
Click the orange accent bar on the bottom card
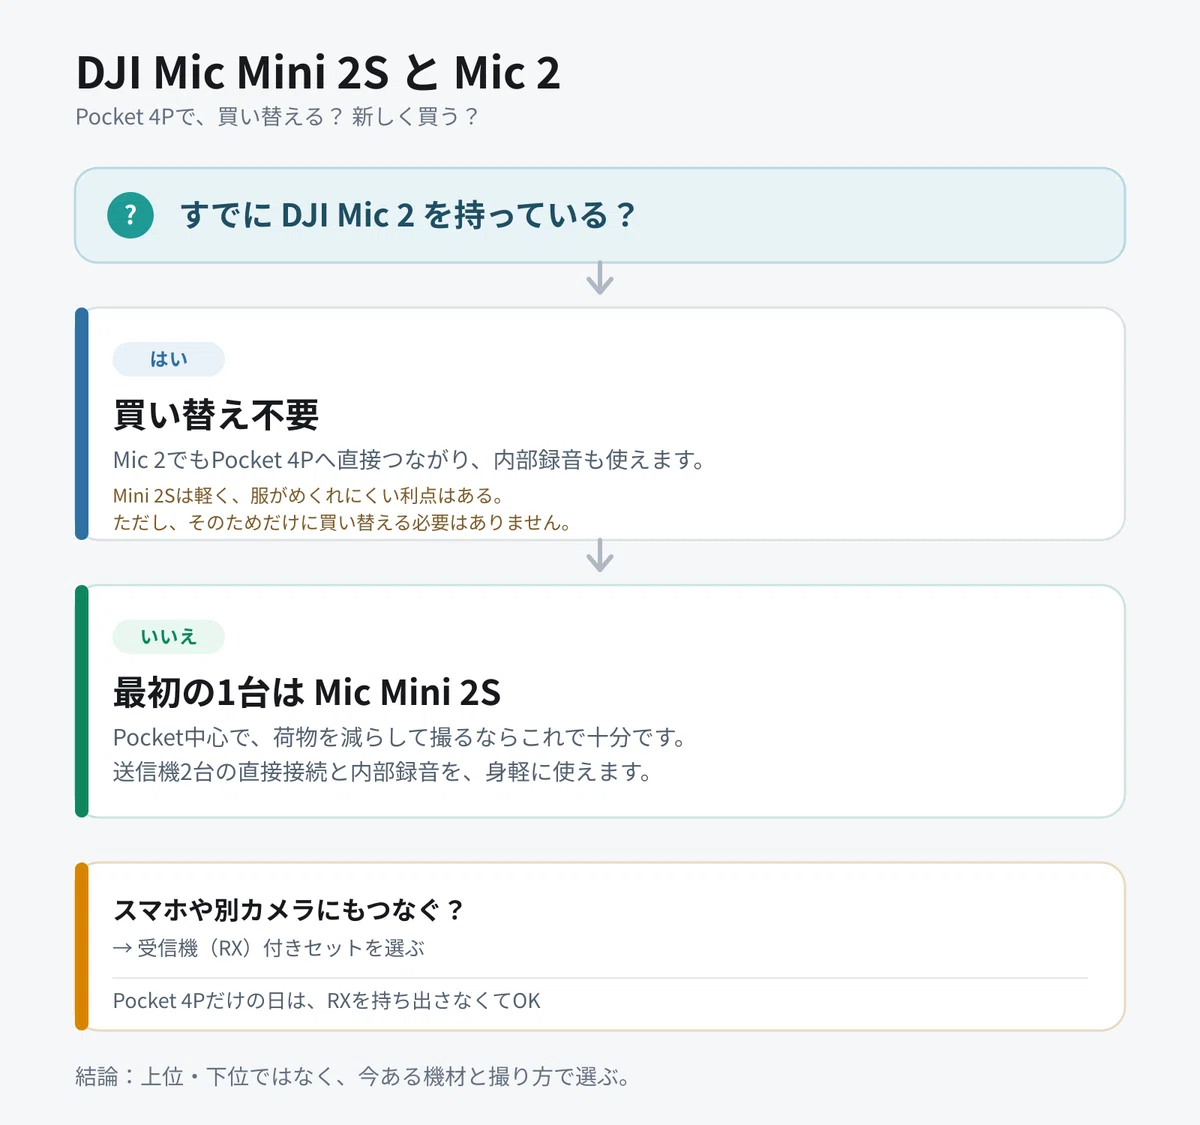coord(82,946)
